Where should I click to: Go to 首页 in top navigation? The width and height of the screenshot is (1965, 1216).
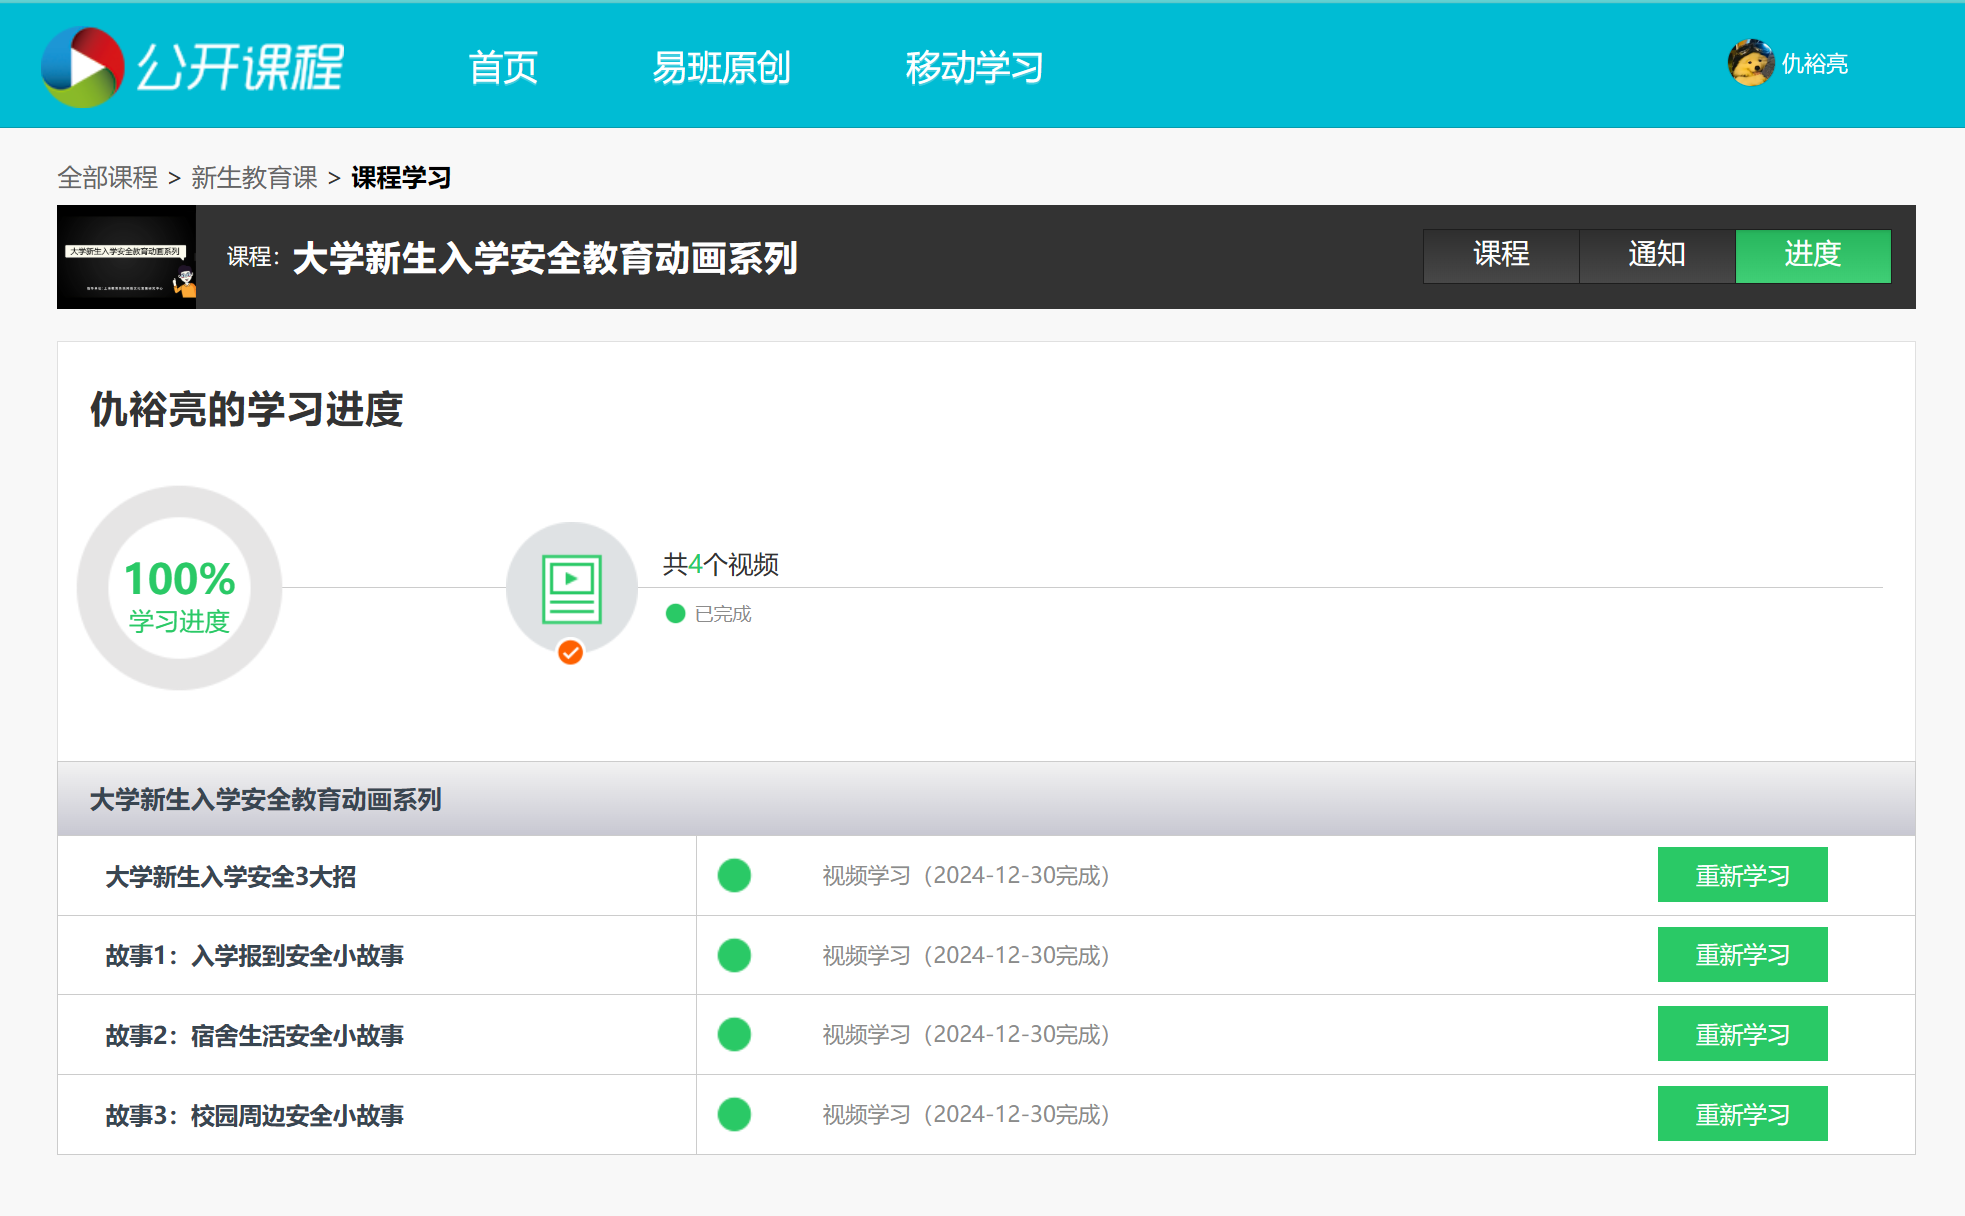pyautogui.click(x=503, y=67)
